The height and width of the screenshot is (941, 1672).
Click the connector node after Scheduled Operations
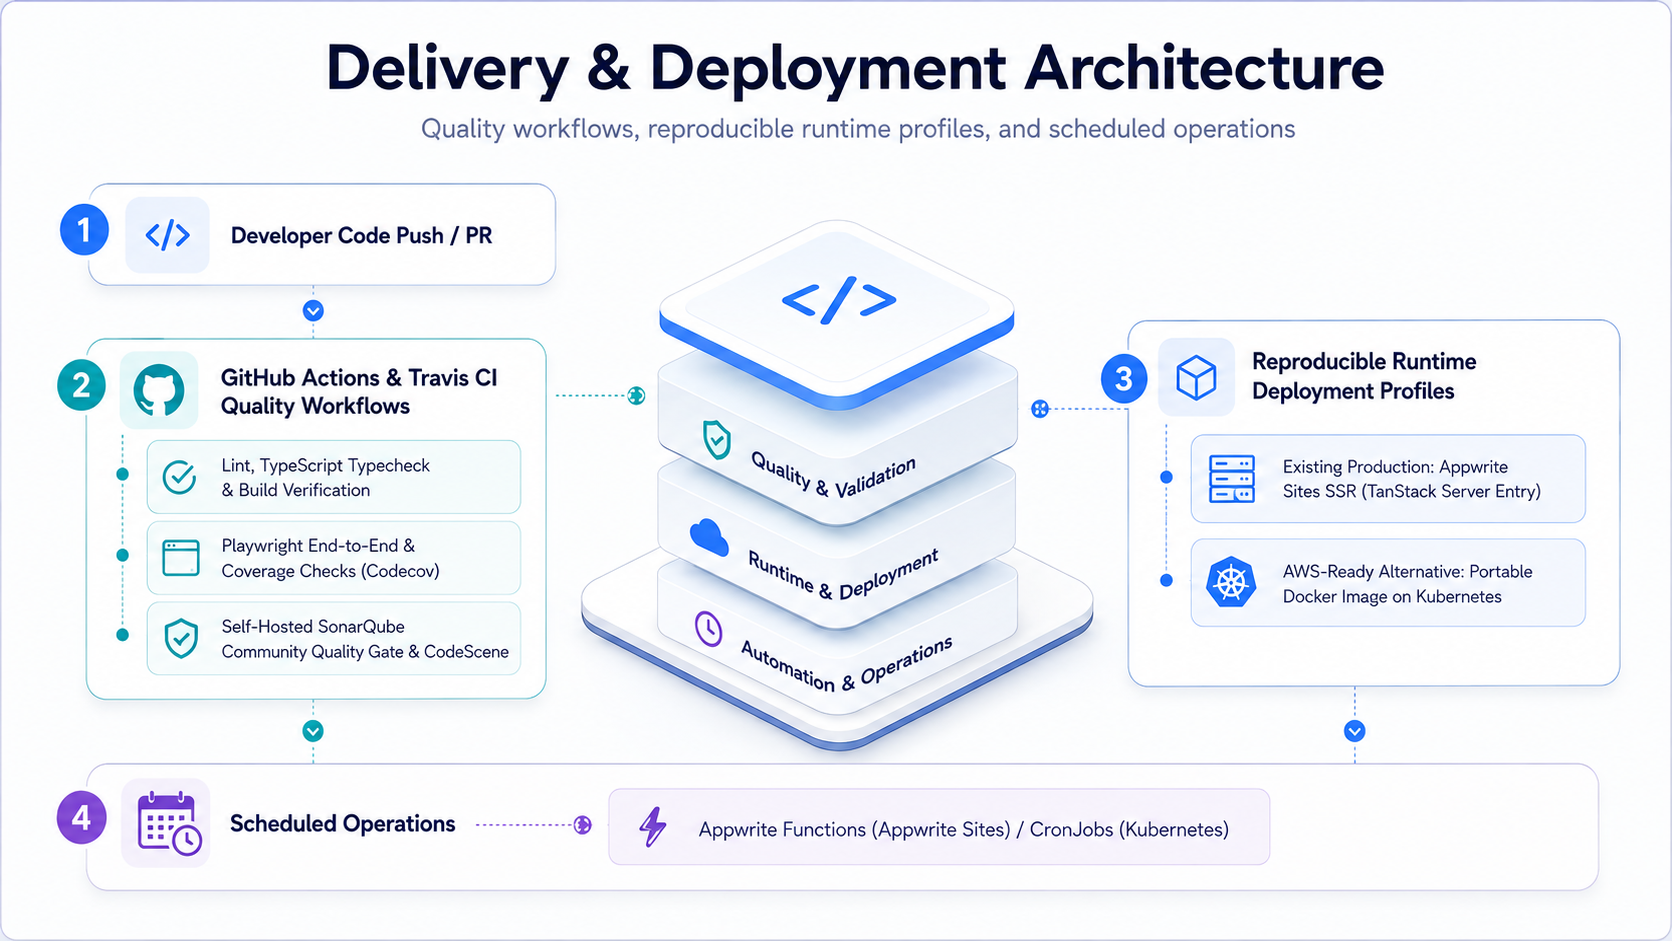point(582,825)
